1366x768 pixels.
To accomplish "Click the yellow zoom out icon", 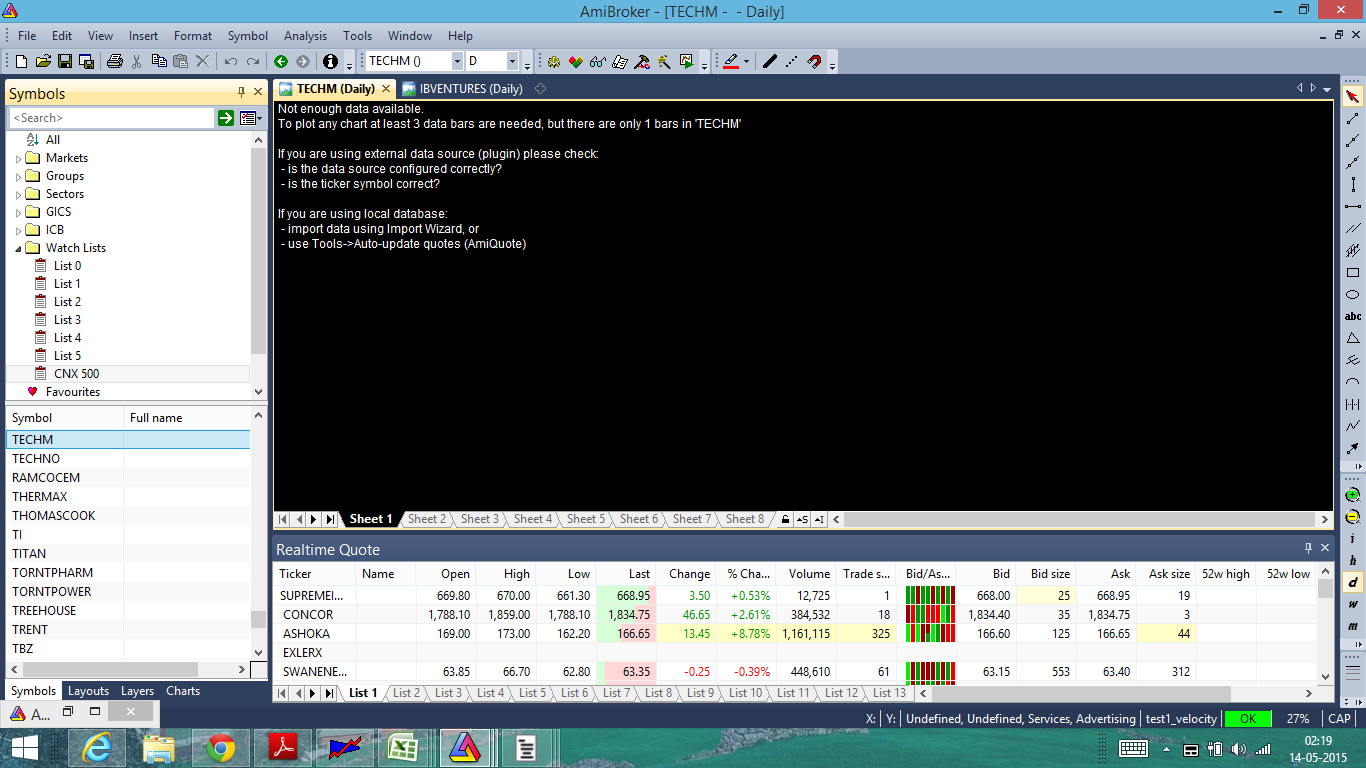I will pos(1353,517).
